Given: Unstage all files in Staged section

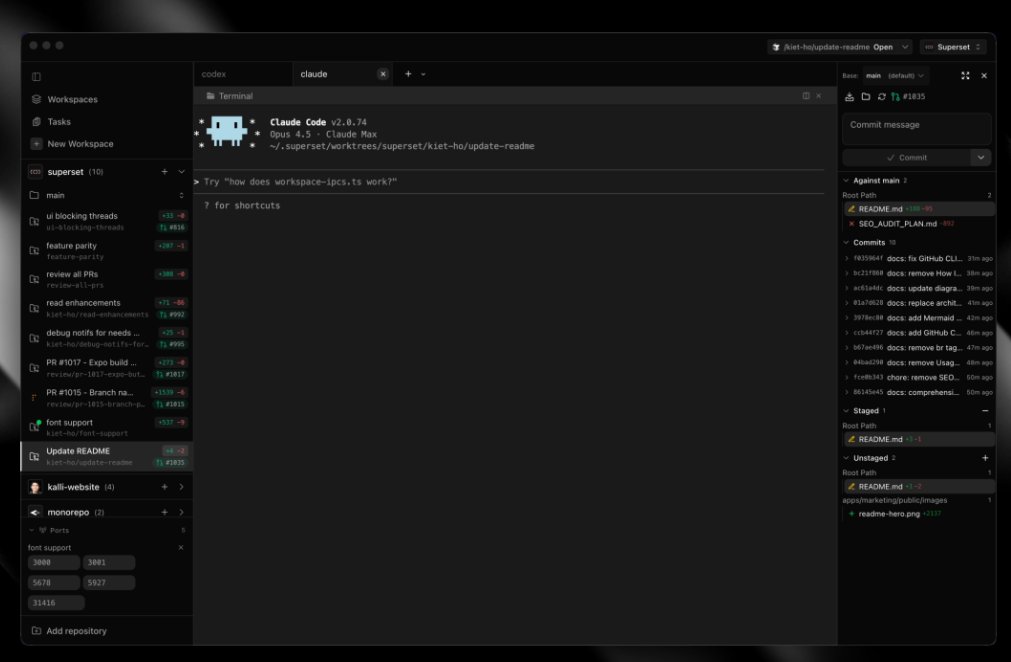Looking at the screenshot, I should pos(985,411).
